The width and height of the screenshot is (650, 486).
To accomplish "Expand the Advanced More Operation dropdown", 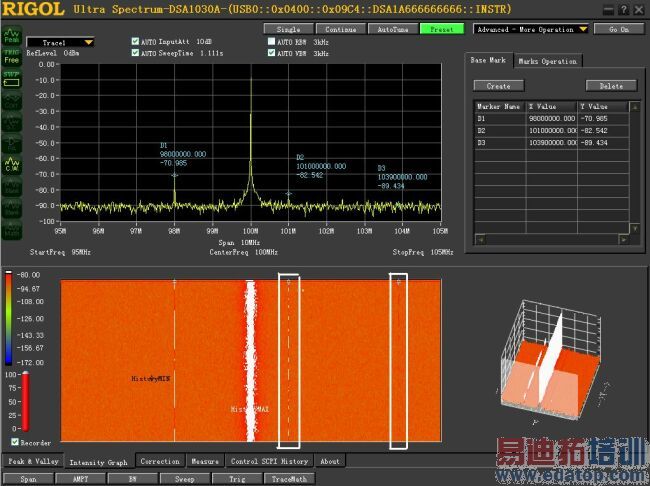I will click(x=581, y=29).
